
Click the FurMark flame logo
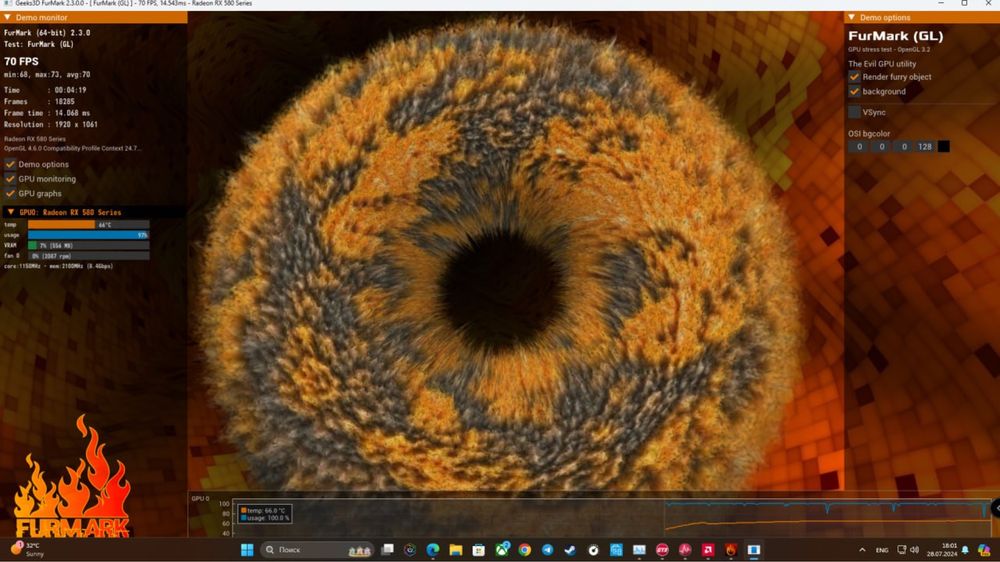point(71,477)
